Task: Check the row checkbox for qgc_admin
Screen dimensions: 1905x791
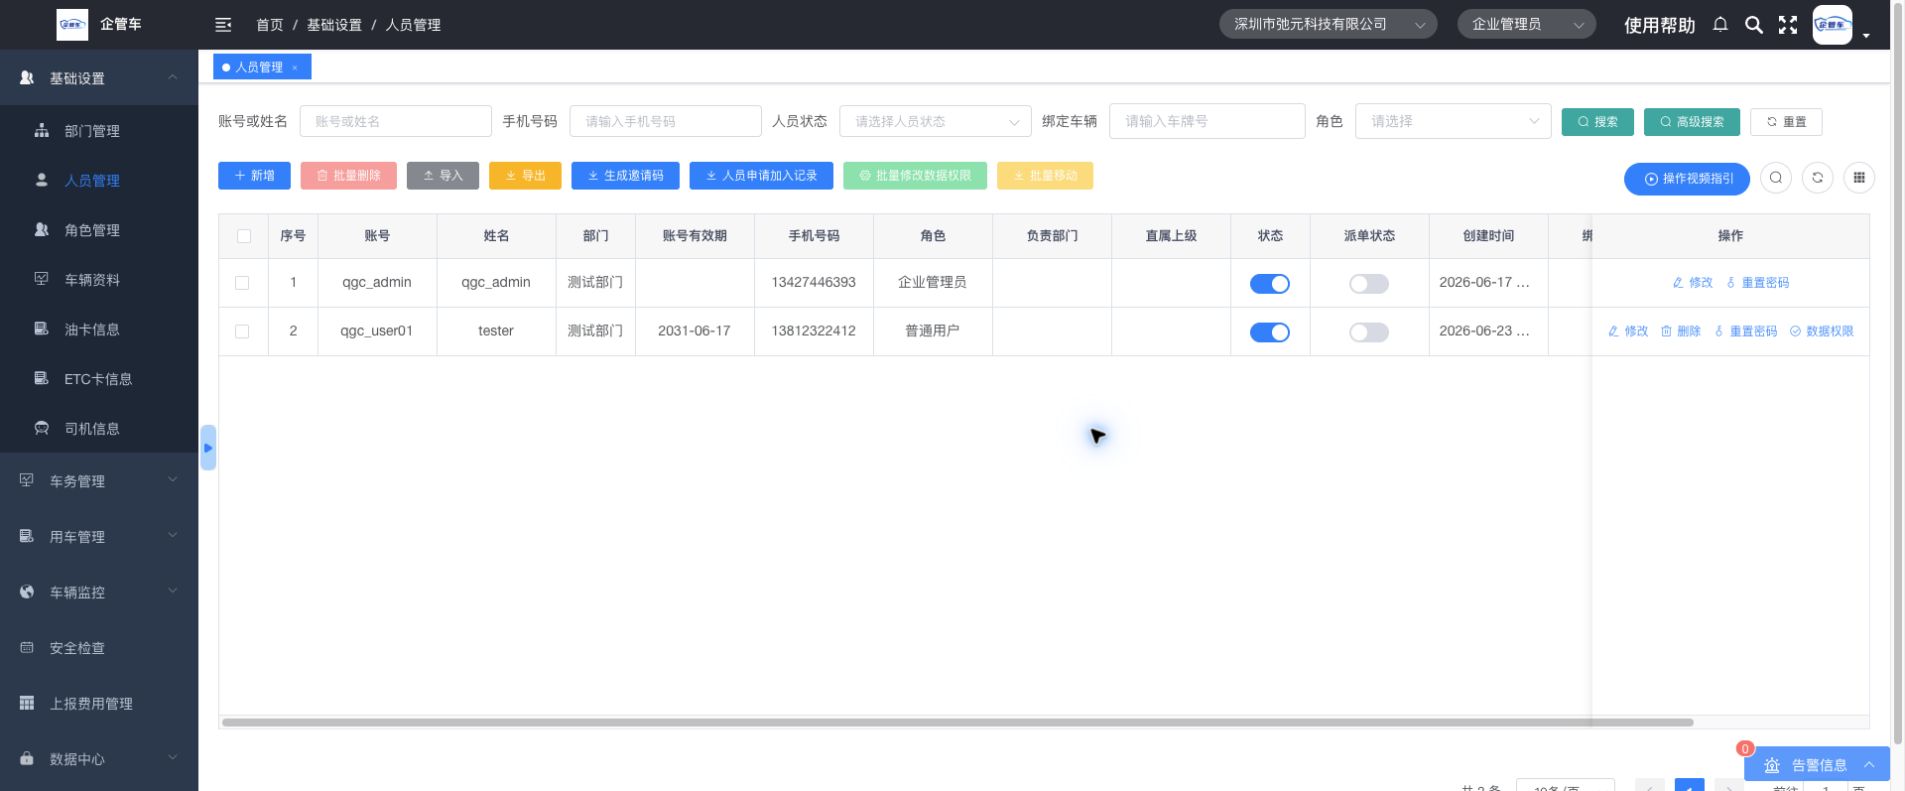Action: coord(242,283)
